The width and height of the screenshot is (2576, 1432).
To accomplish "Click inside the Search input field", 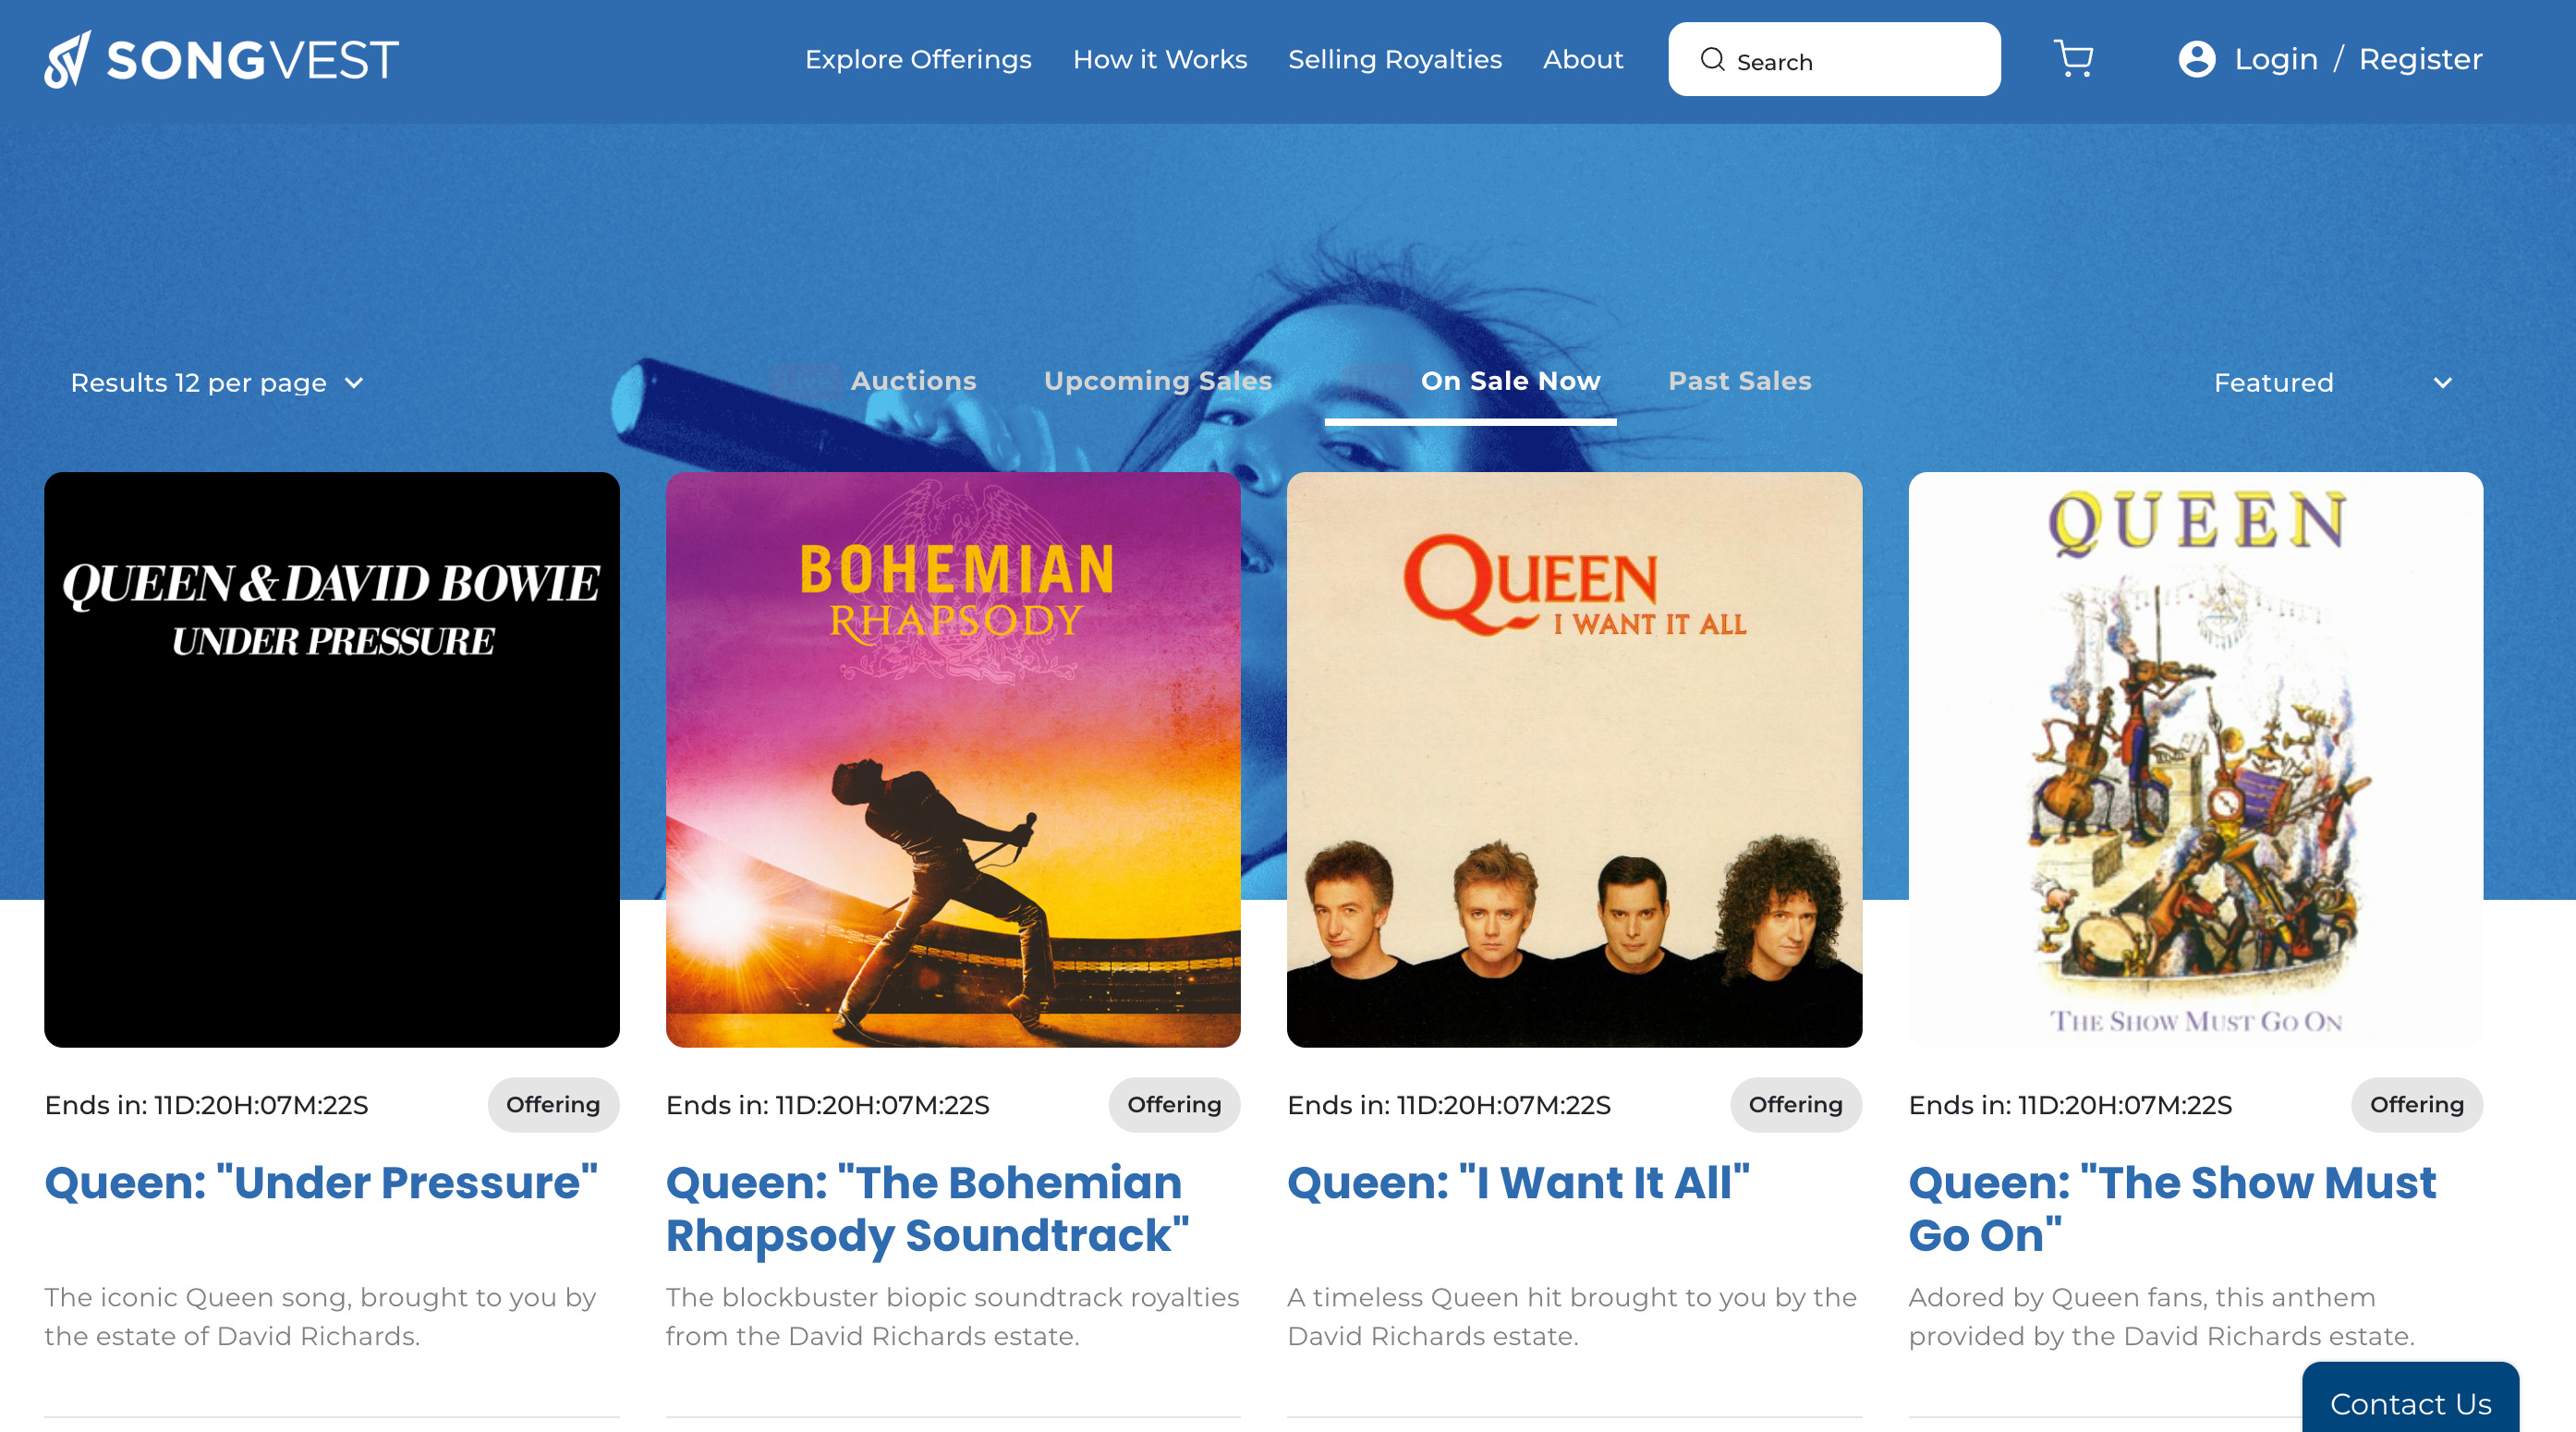I will pyautogui.click(x=1834, y=60).
